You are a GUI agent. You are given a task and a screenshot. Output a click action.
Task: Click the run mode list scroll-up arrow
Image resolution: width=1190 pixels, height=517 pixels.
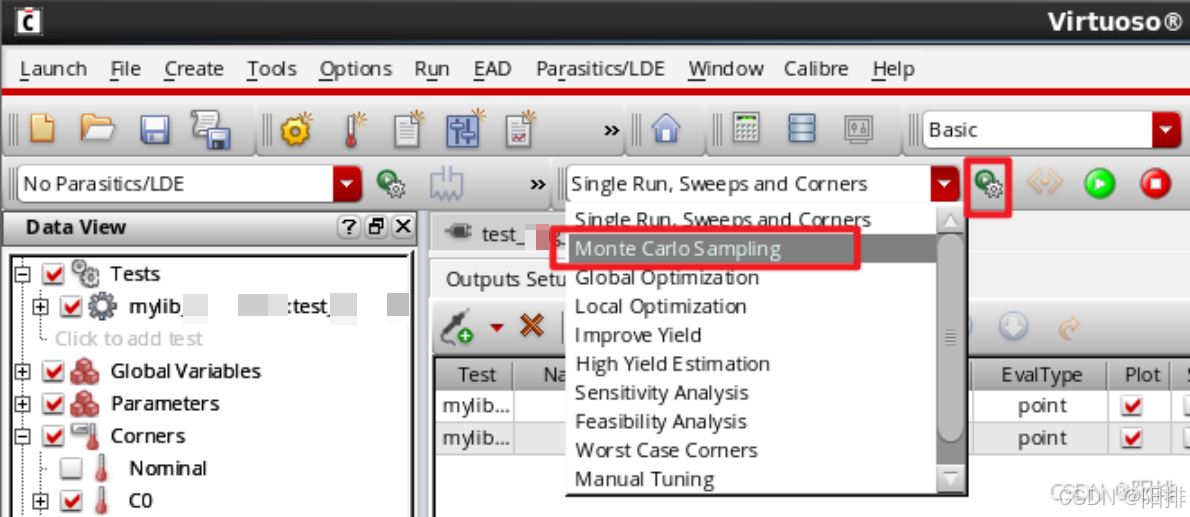coord(950,221)
